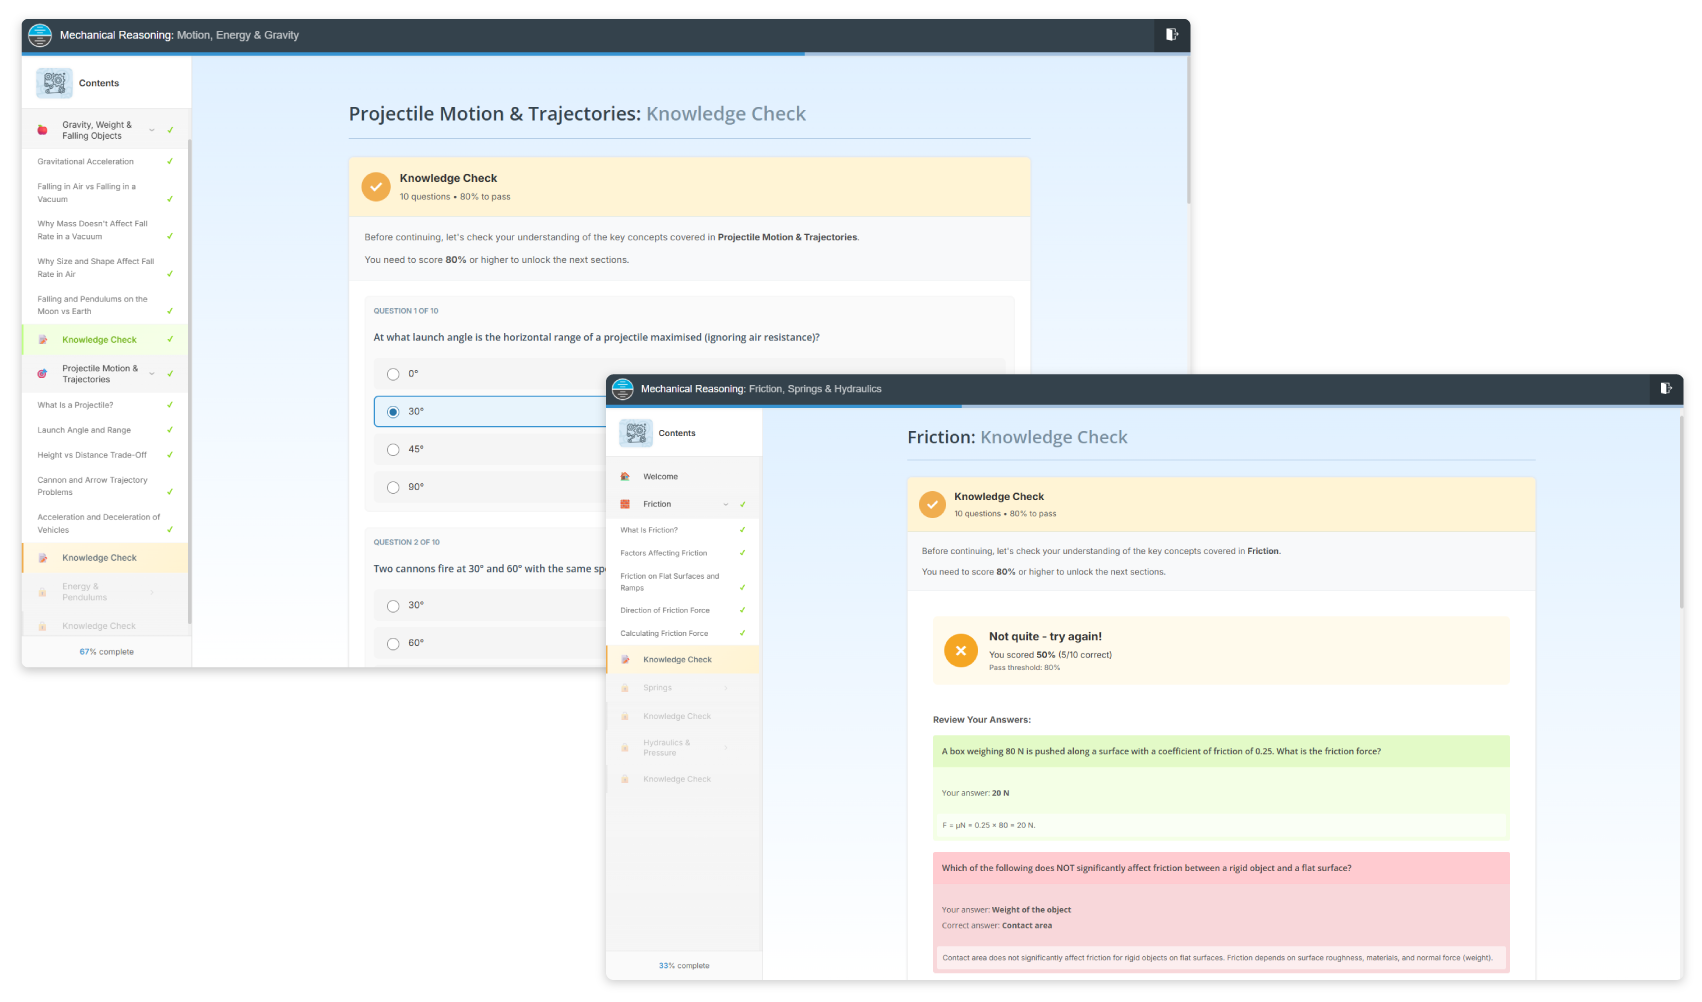Click the orange X icon in Not quite result

coord(960,651)
